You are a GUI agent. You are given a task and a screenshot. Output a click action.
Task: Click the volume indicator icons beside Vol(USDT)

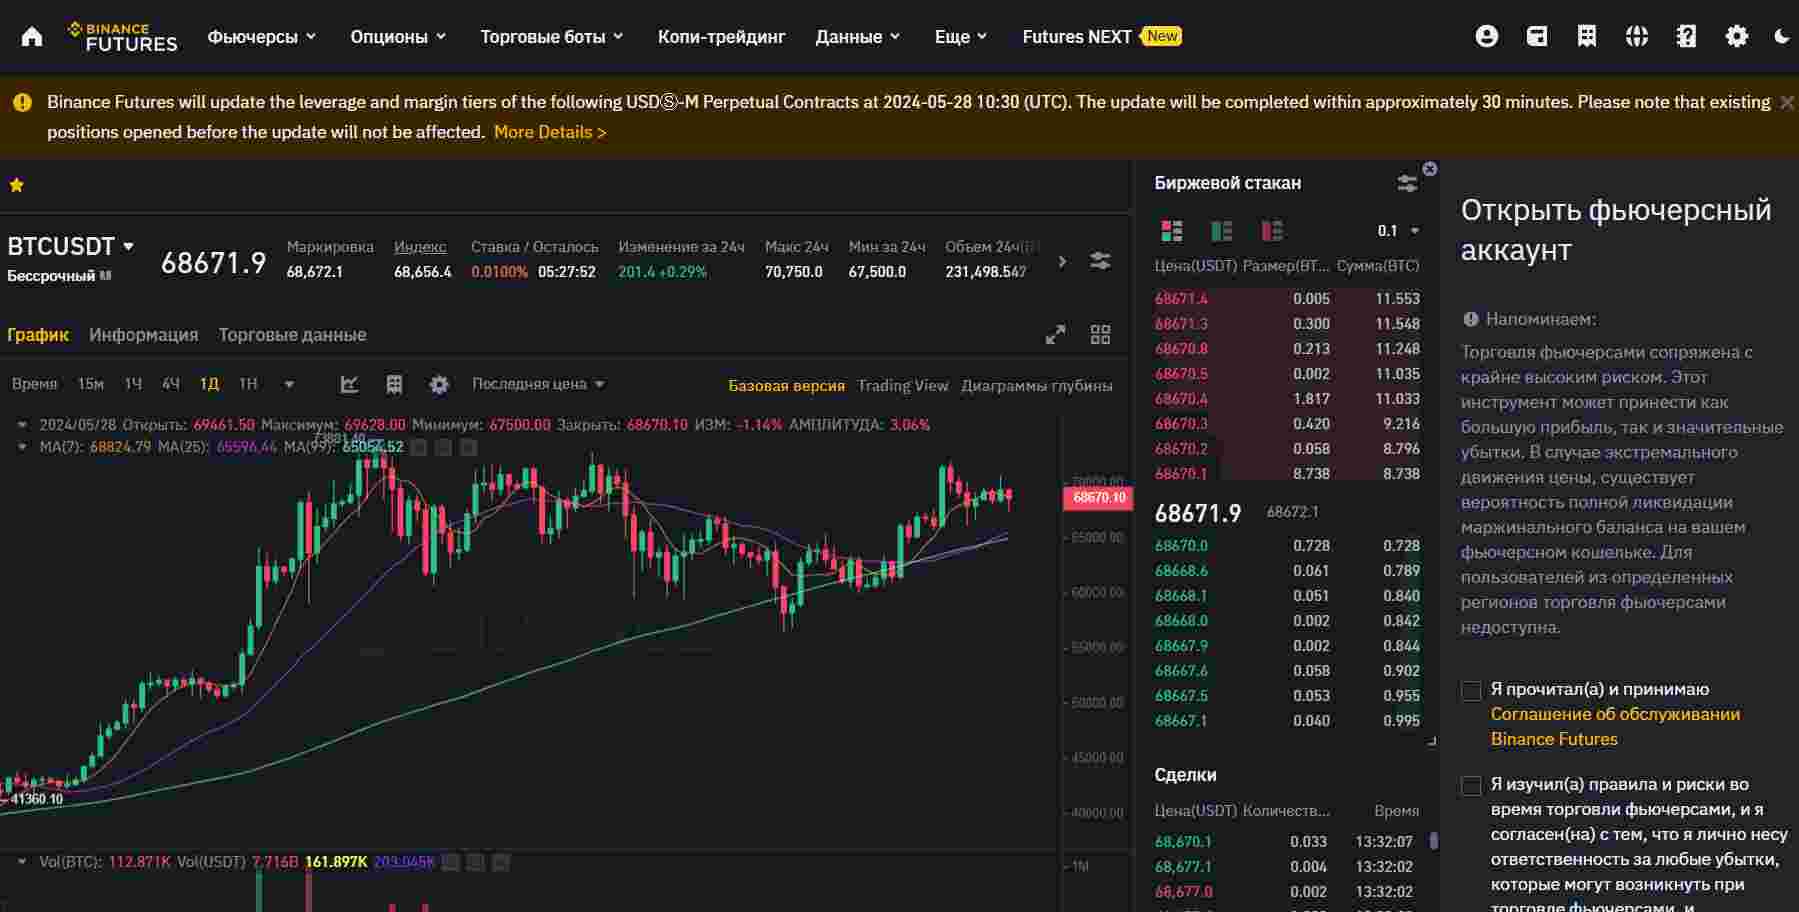pos(476,862)
